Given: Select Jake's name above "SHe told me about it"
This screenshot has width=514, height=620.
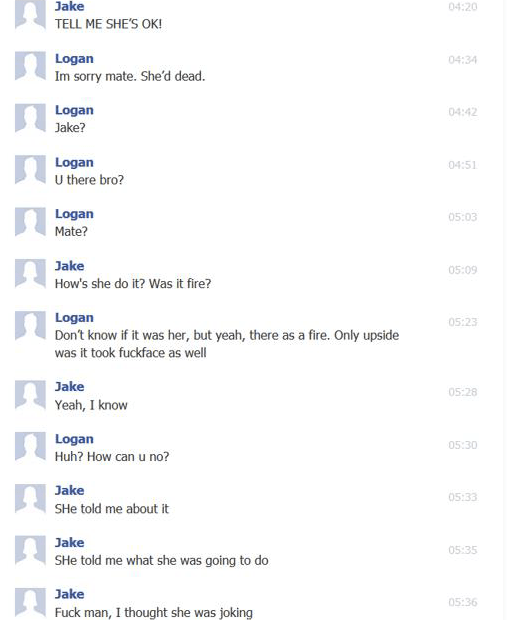Looking at the screenshot, I should click(x=70, y=490).
